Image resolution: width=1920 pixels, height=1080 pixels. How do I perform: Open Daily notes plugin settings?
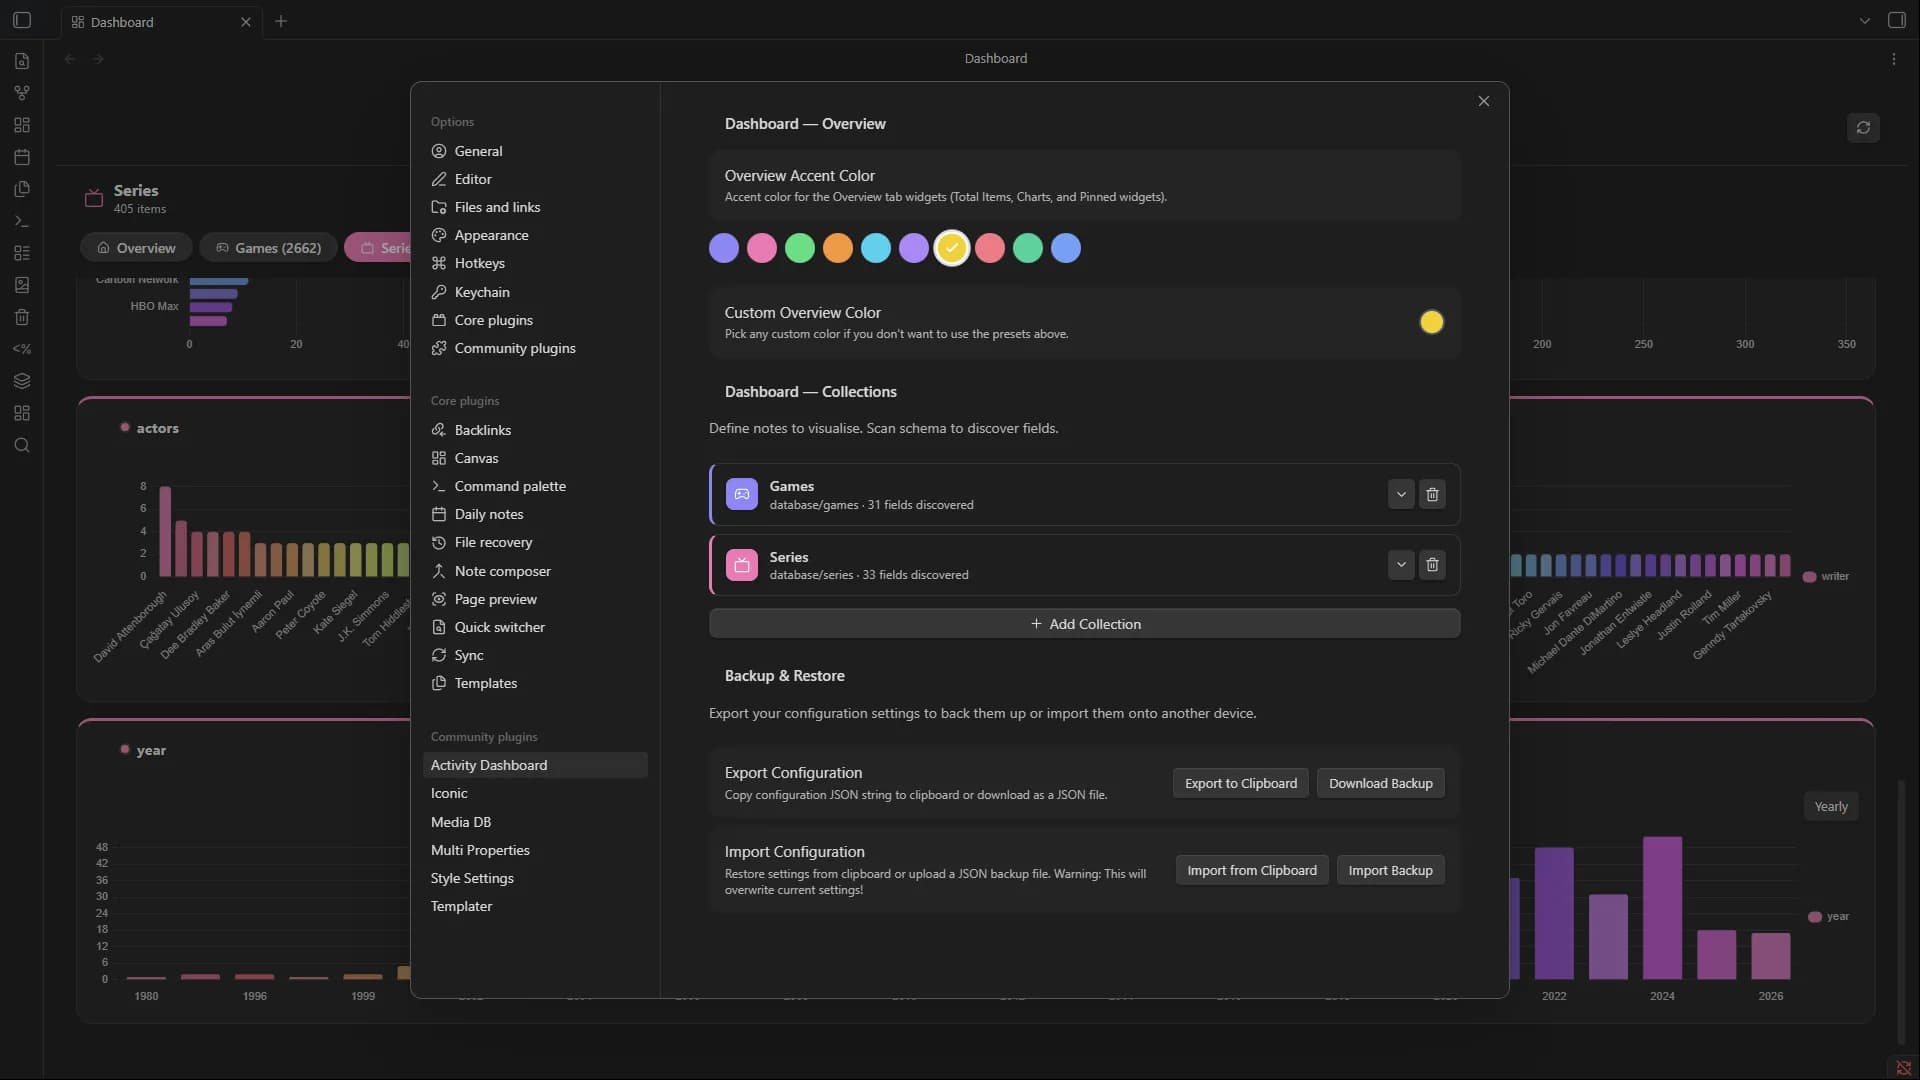pyautogui.click(x=535, y=514)
